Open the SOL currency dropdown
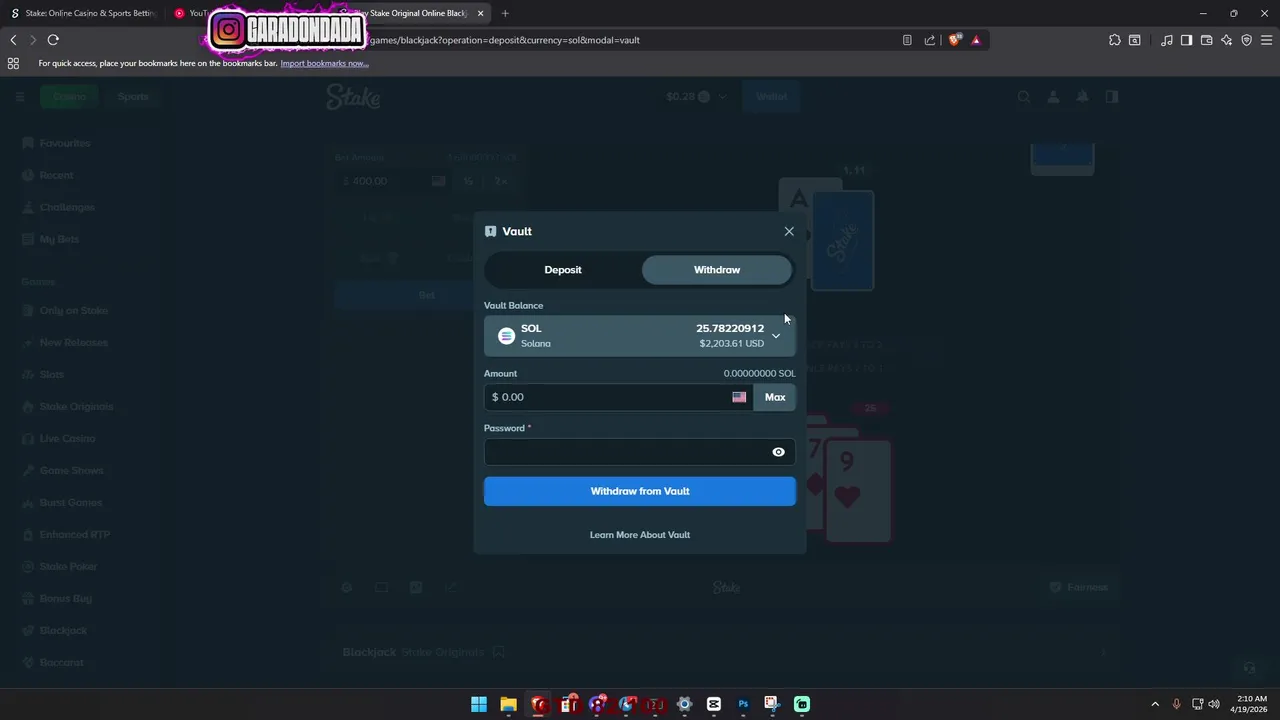Image resolution: width=1280 pixels, height=720 pixels. click(640, 336)
